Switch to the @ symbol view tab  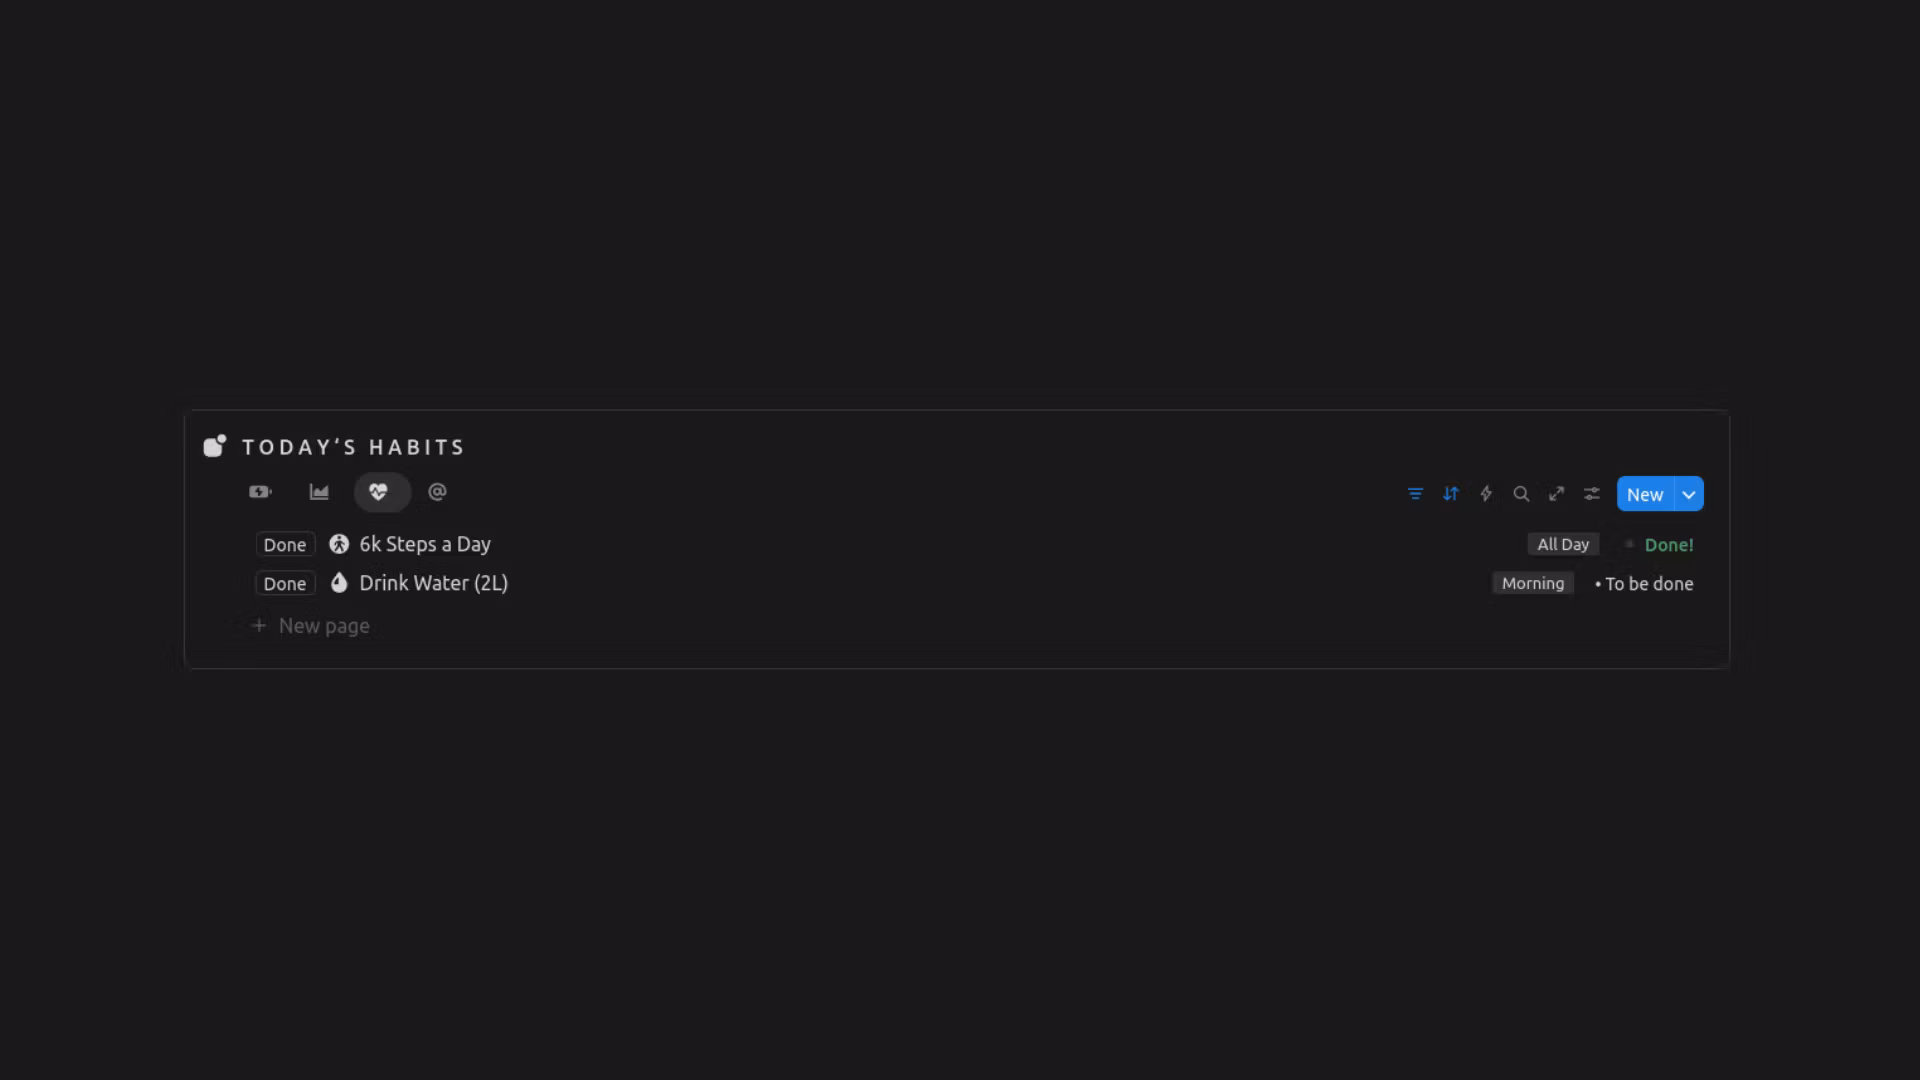point(437,492)
